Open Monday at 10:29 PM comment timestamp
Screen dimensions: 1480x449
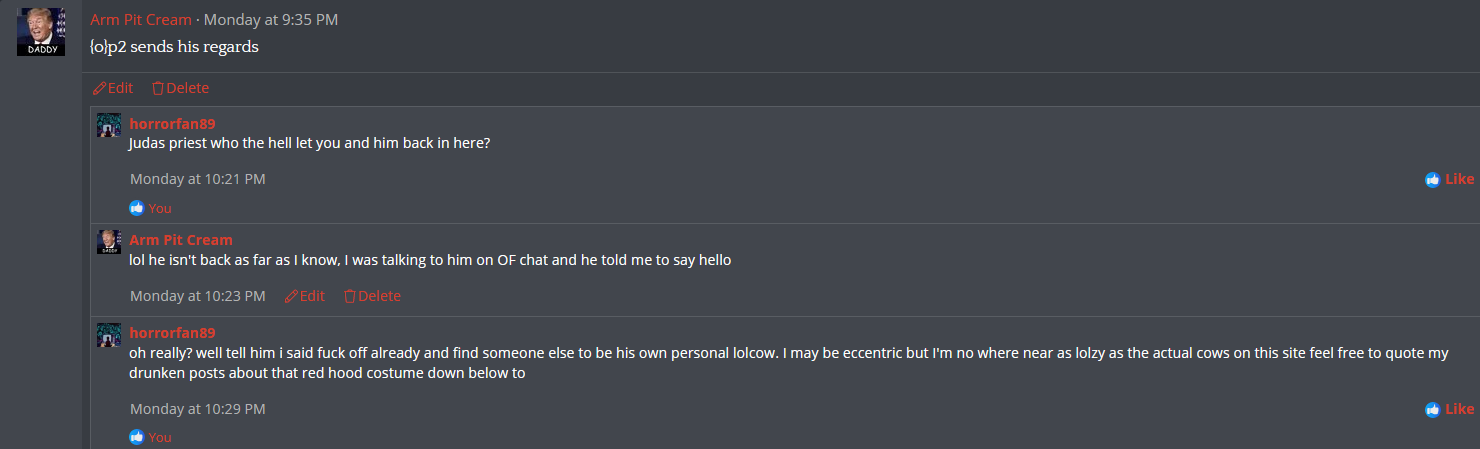click(198, 409)
